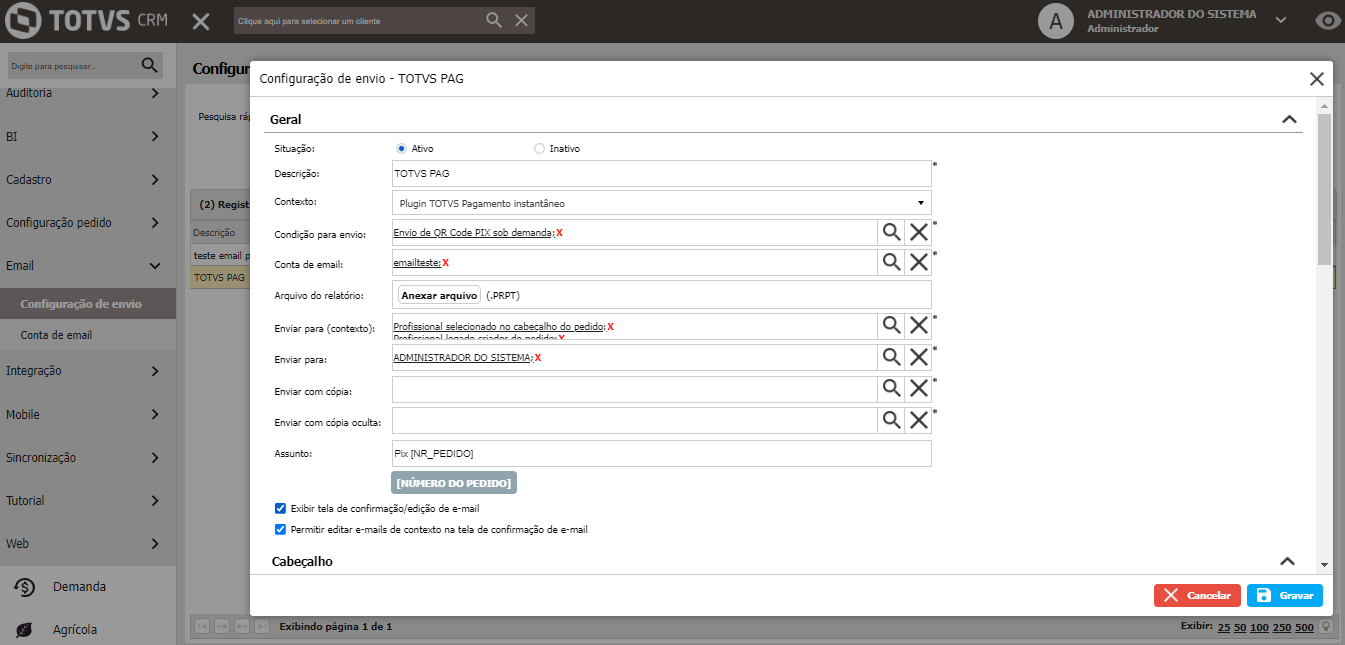Clear Conta de email field
This screenshot has width=1345, height=645.
918,262
